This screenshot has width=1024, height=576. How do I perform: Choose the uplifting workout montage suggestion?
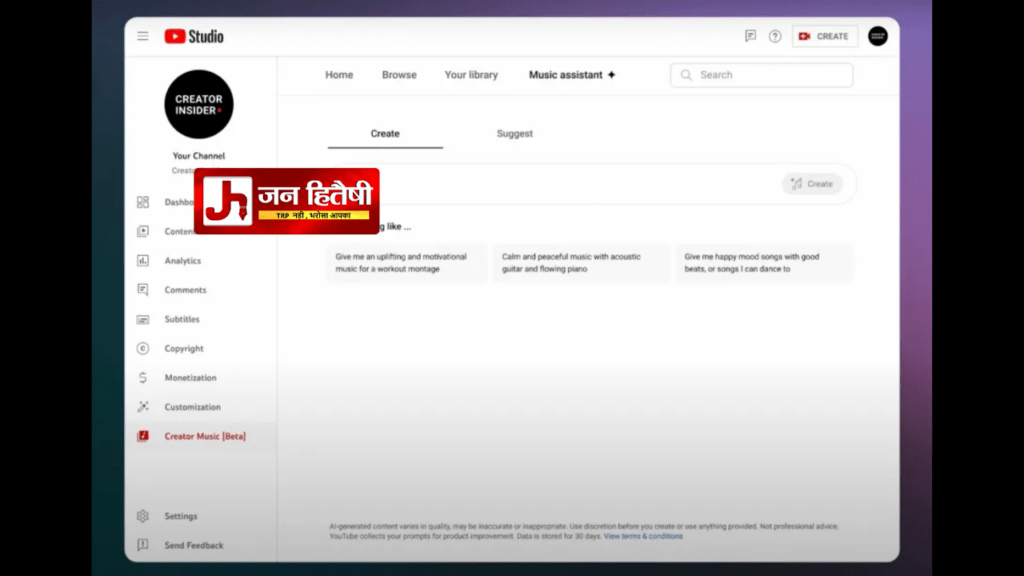coord(407,263)
